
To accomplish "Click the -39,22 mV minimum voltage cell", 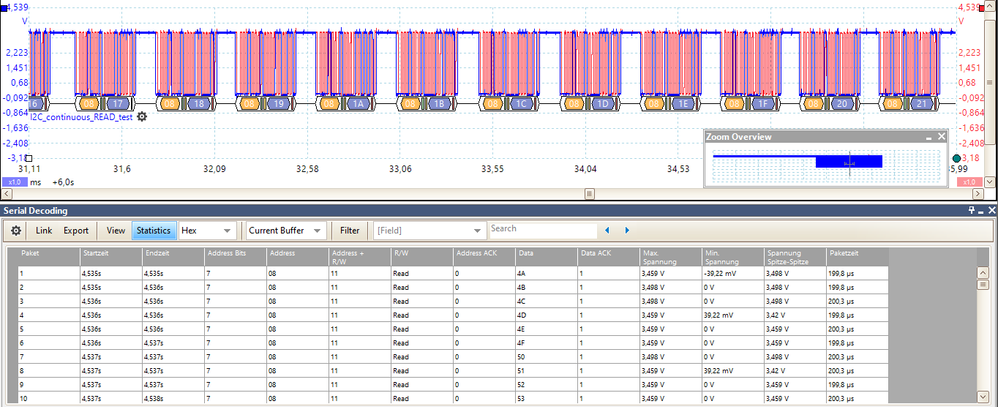I will click(x=734, y=273).
